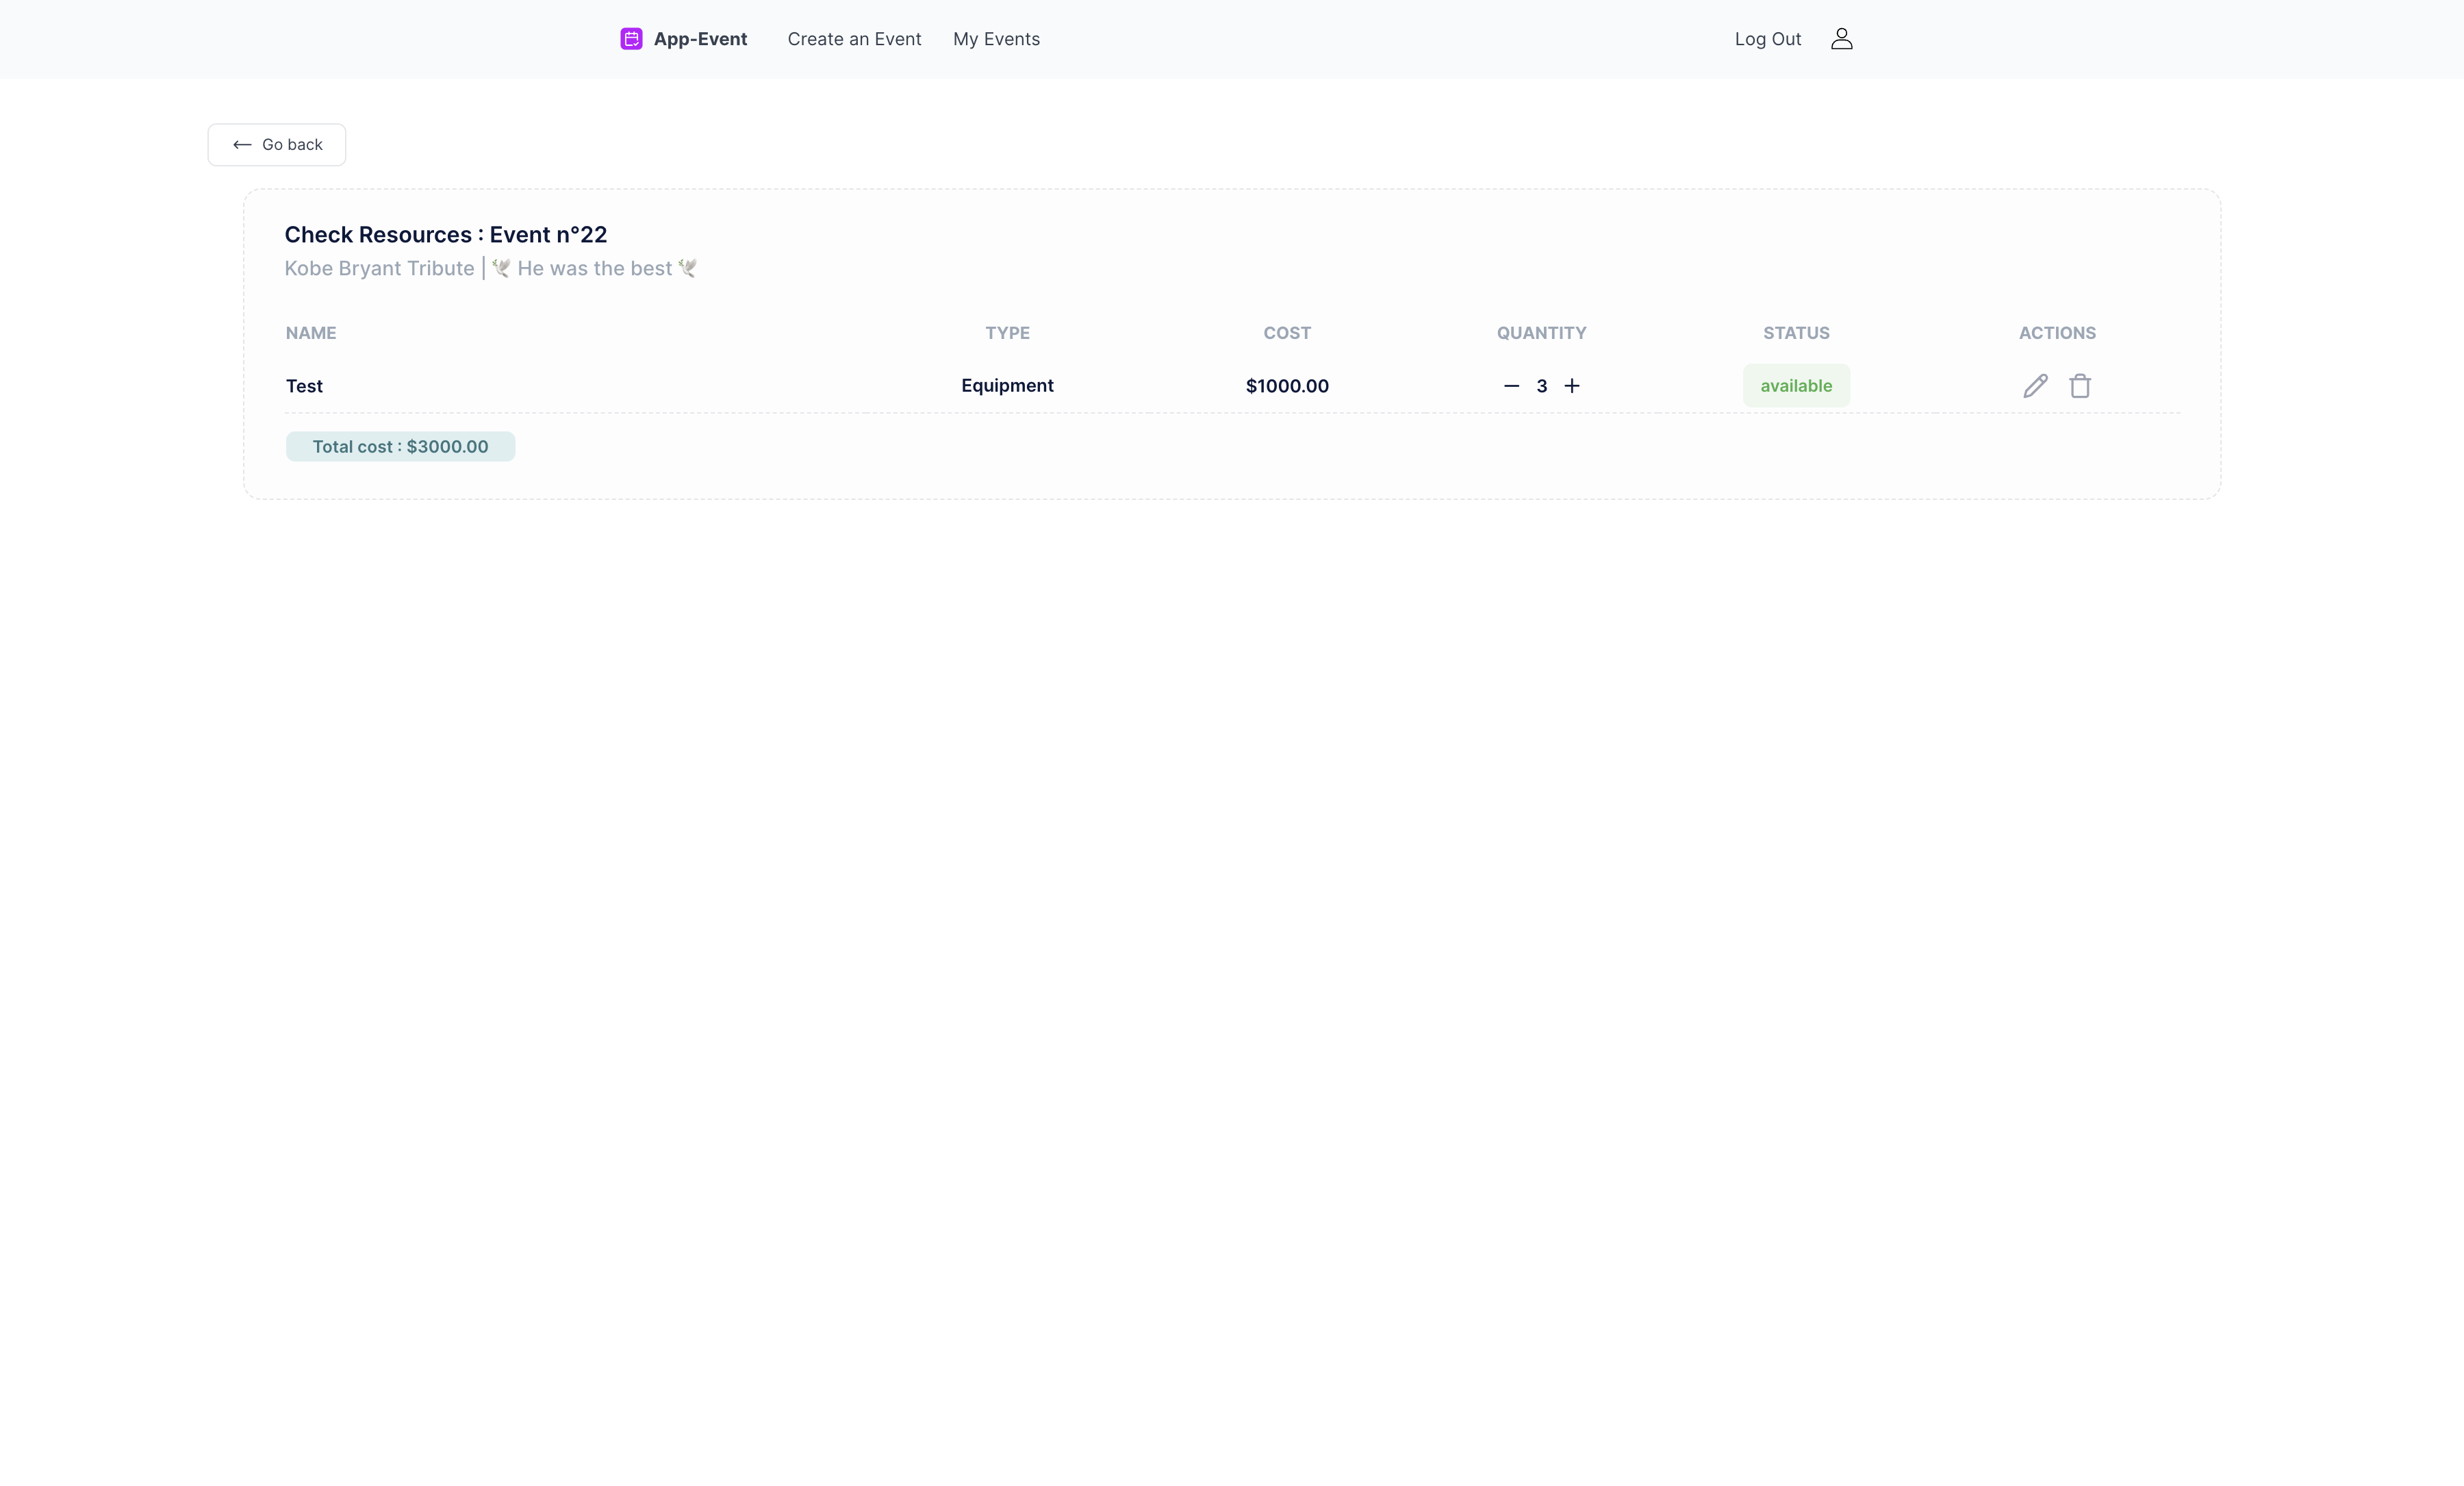Decrease quantity with the minus icon

1511,386
